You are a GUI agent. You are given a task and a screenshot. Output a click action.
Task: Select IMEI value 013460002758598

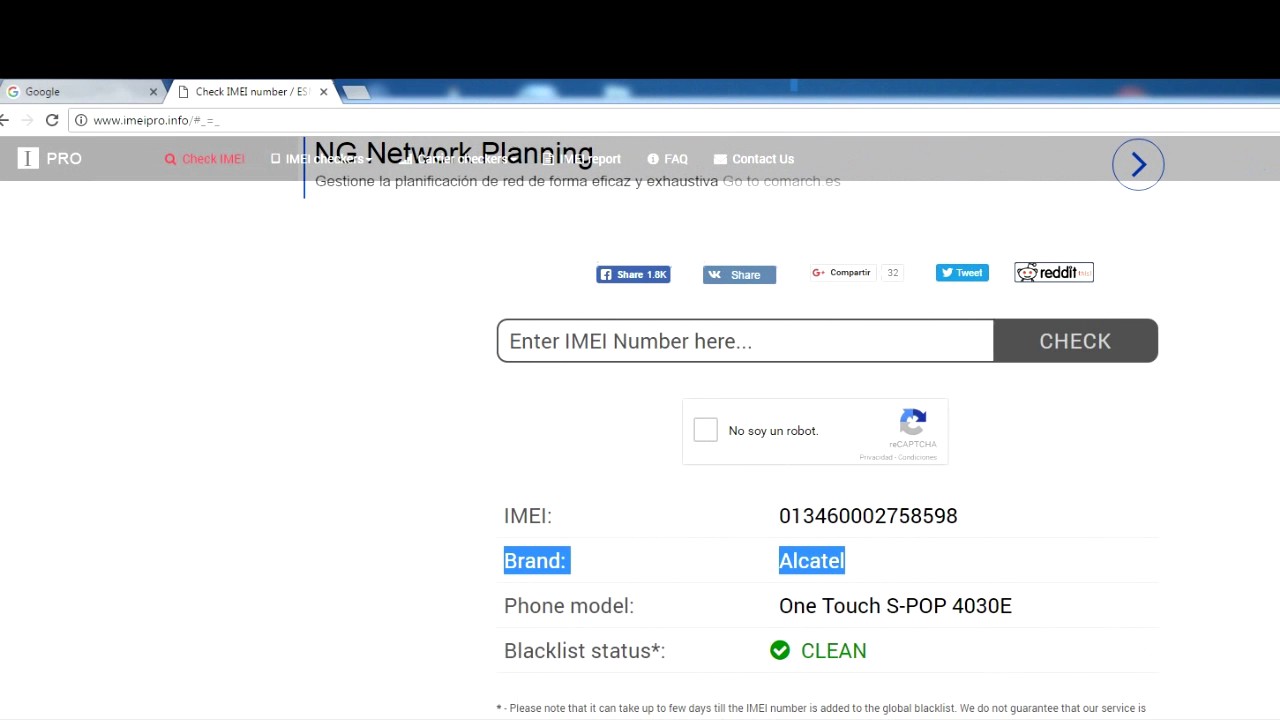(x=868, y=516)
